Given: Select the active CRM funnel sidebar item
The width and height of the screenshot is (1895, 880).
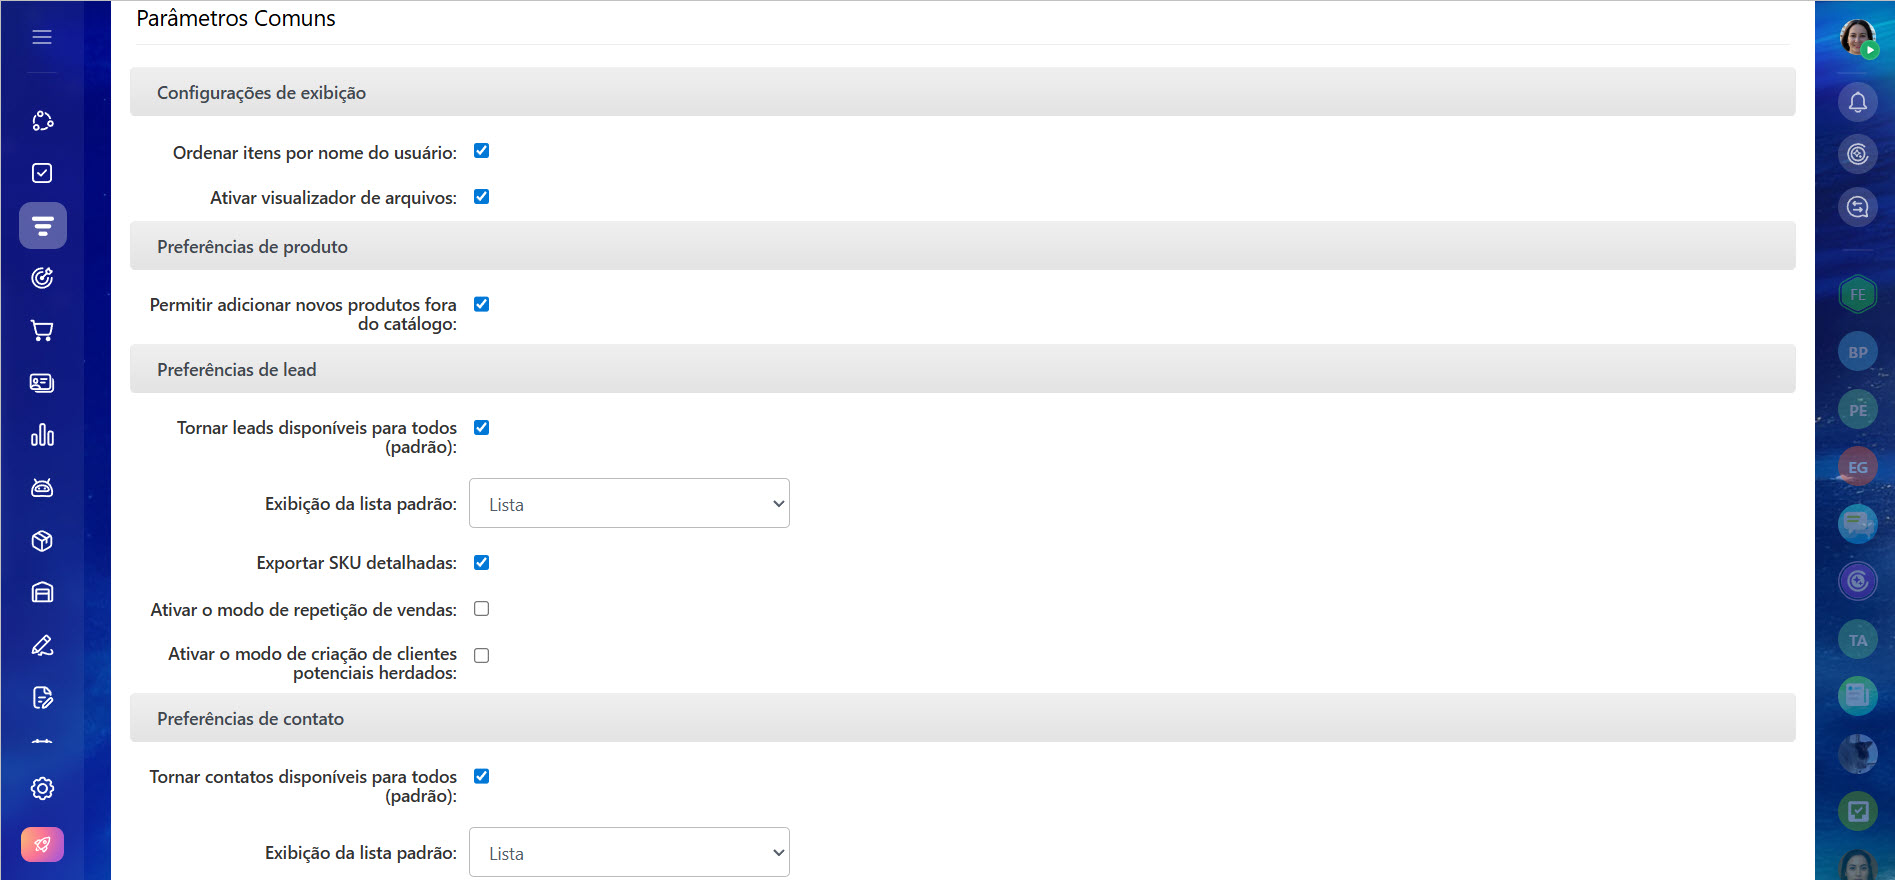Looking at the screenshot, I should [x=42, y=226].
